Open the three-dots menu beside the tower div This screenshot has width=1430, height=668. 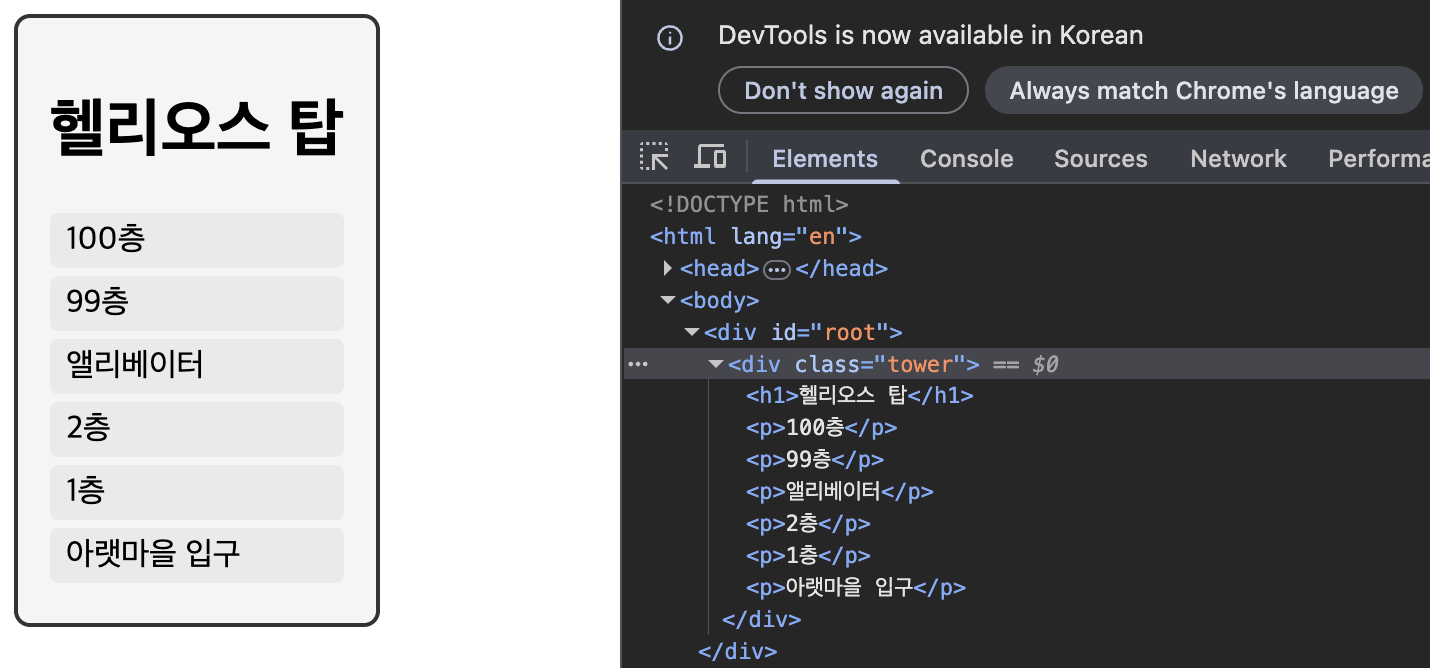637,364
